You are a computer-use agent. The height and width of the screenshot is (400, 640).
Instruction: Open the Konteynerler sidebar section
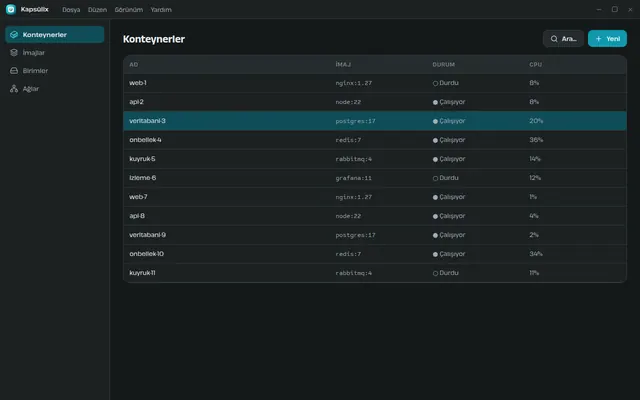(55, 35)
